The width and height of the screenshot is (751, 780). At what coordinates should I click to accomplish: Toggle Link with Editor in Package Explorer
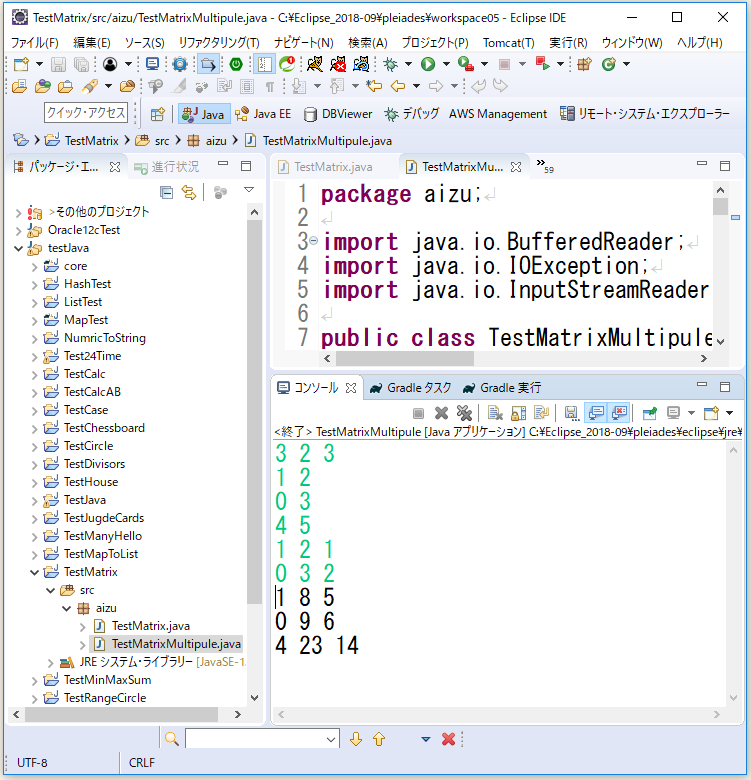click(x=189, y=192)
